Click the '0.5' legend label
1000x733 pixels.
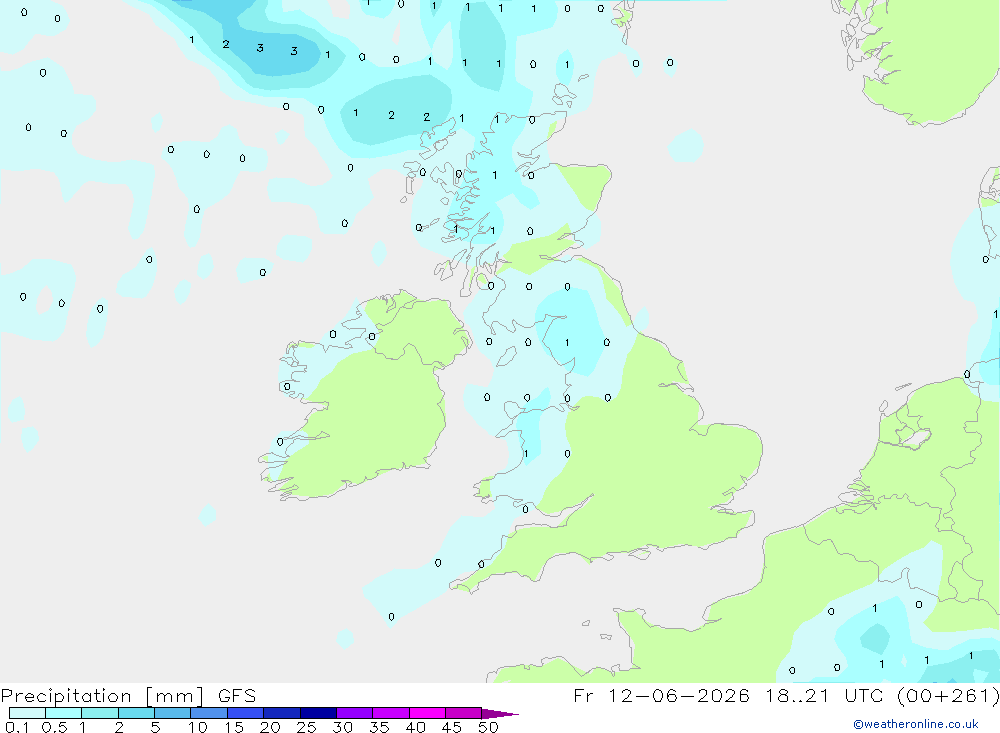coord(54,727)
